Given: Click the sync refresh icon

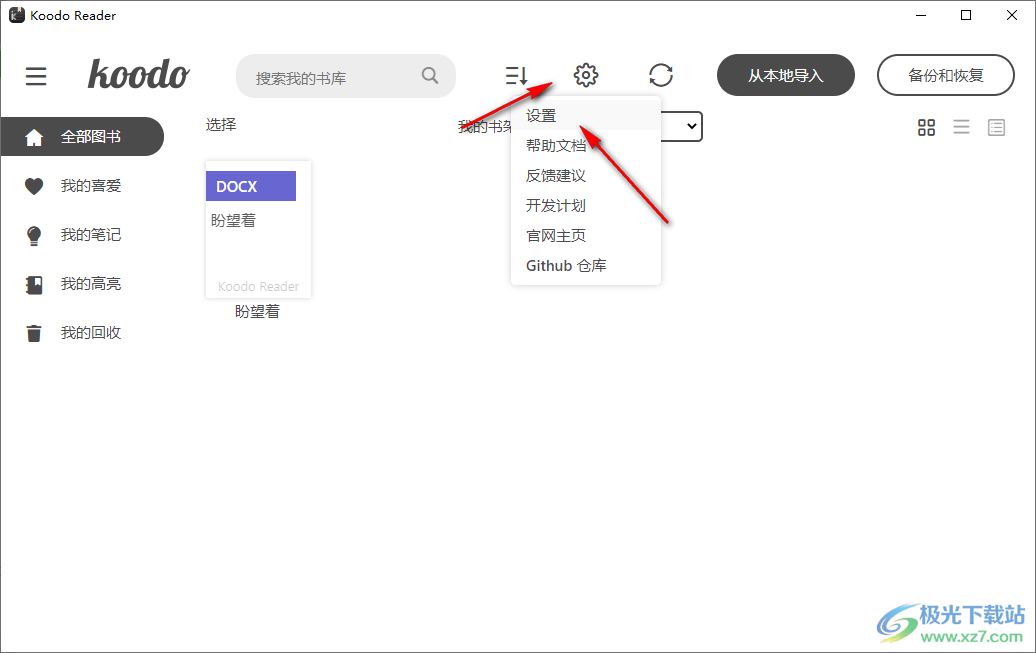Looking at the screenshot, I should tap(661, 75).
